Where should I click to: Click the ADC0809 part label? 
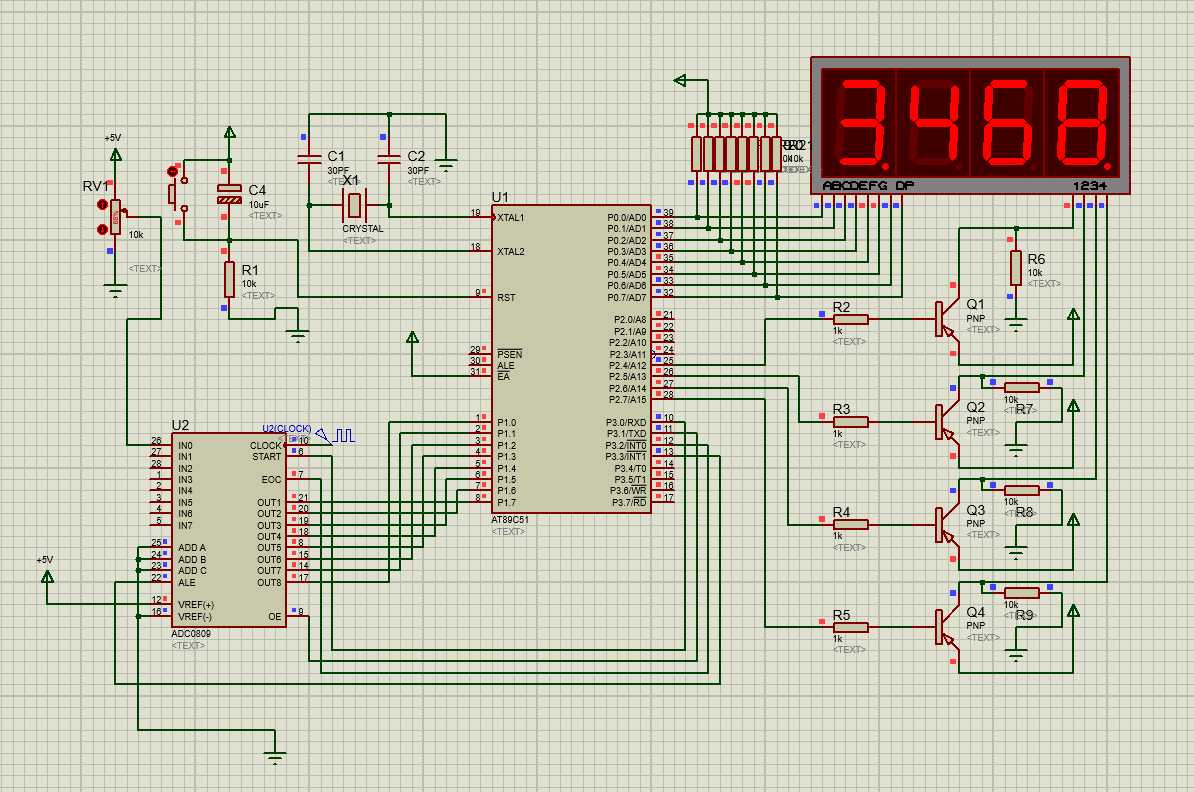click(x=191, y=634)
